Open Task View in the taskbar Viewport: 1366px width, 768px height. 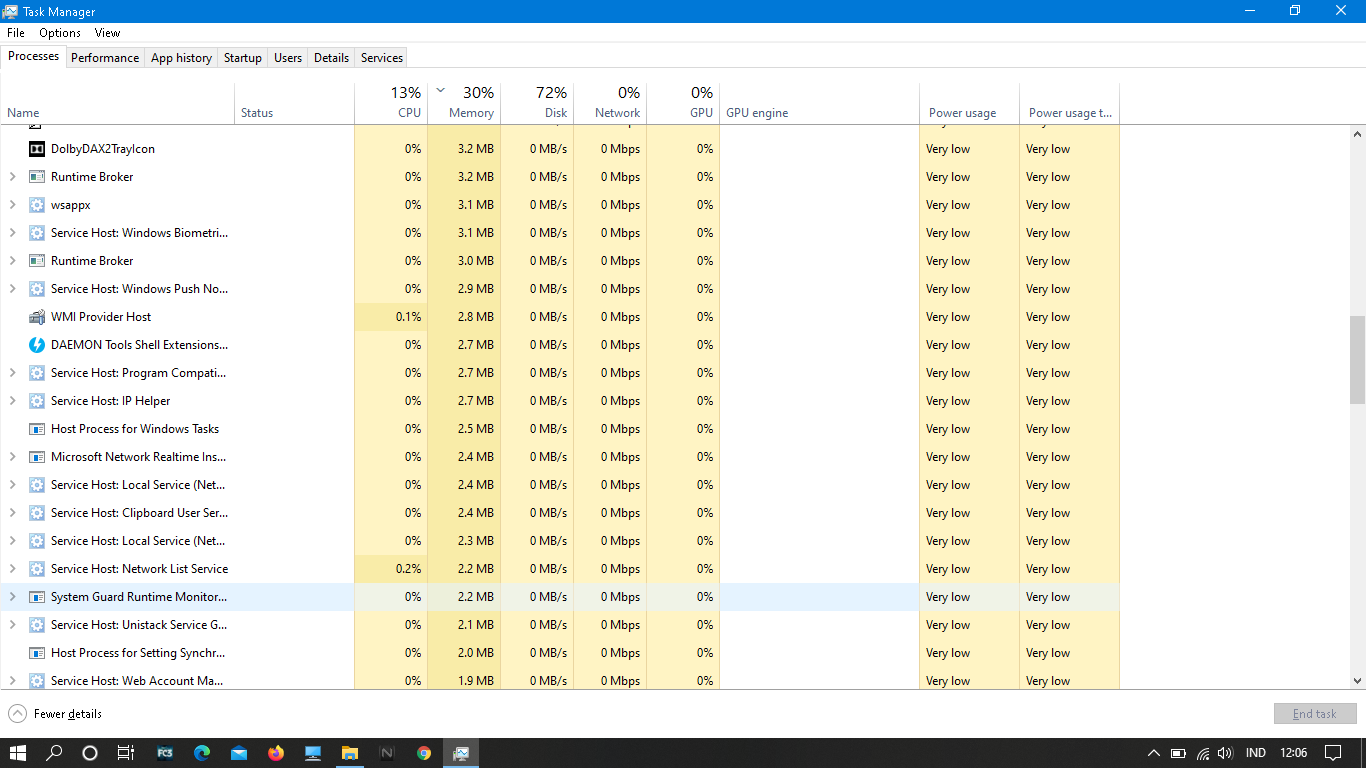point(125,753)
